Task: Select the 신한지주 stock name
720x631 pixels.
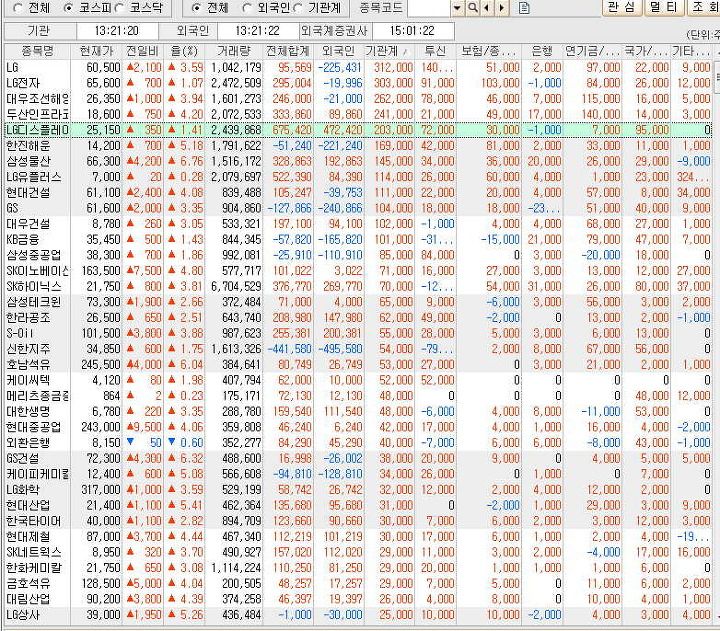Action: tap(28, 349)
